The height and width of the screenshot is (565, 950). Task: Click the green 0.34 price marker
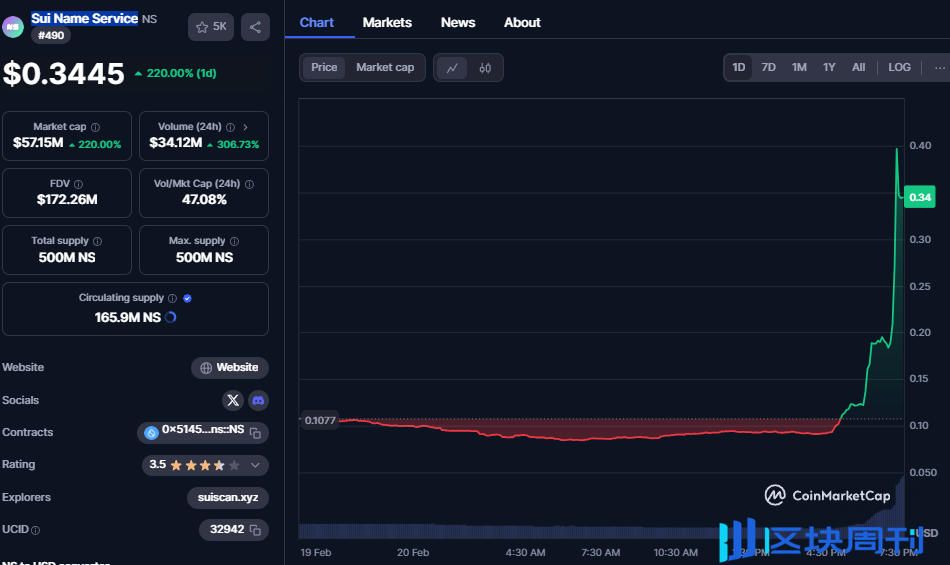point(919,197)
